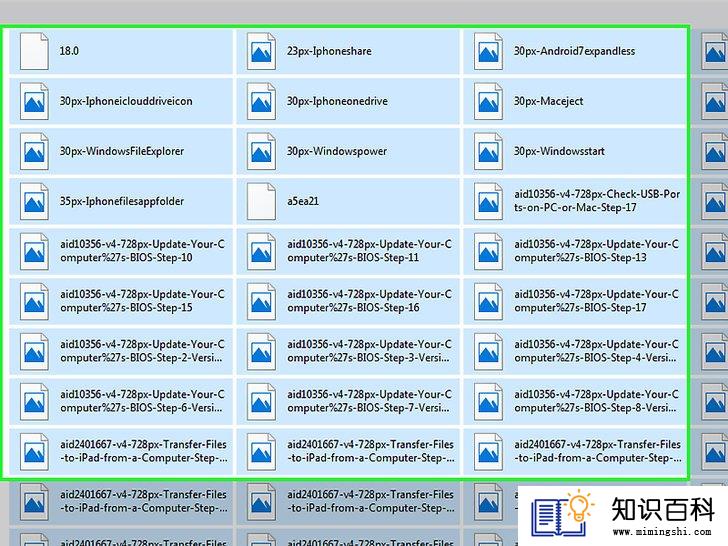Select the file name ending BIOS-Step-2-Versi...
The height and width of the screenshot is (546, 728).
(x=143, y=351)
